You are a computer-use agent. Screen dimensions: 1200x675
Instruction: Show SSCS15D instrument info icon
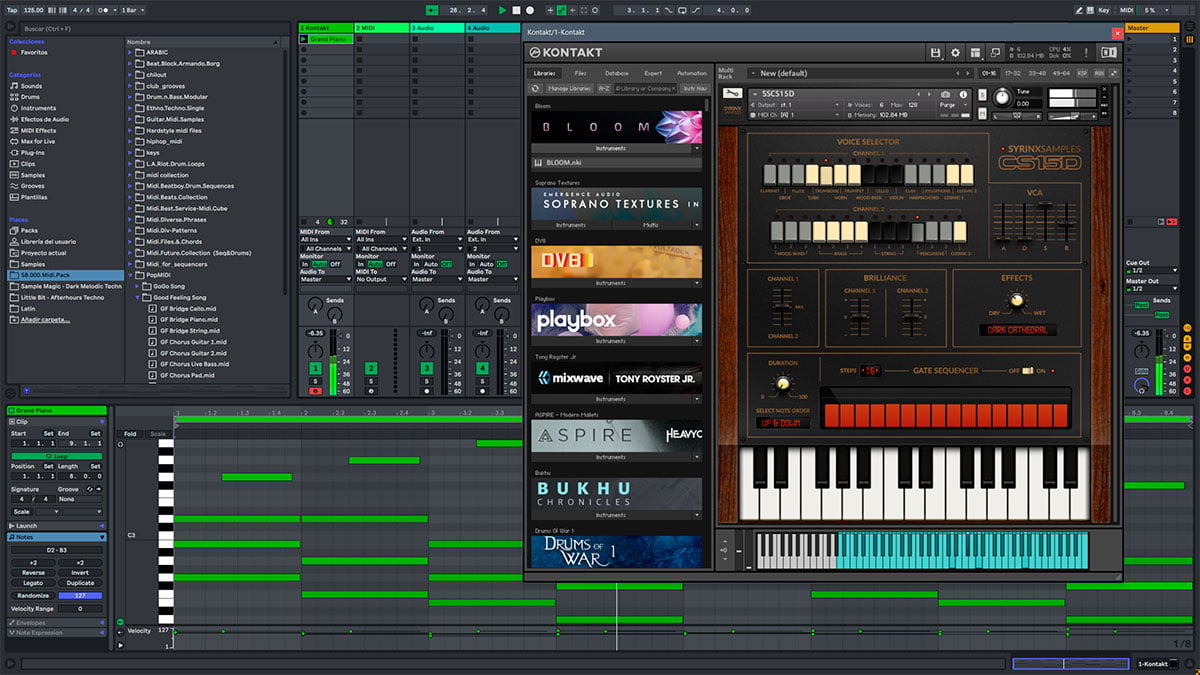961,94
